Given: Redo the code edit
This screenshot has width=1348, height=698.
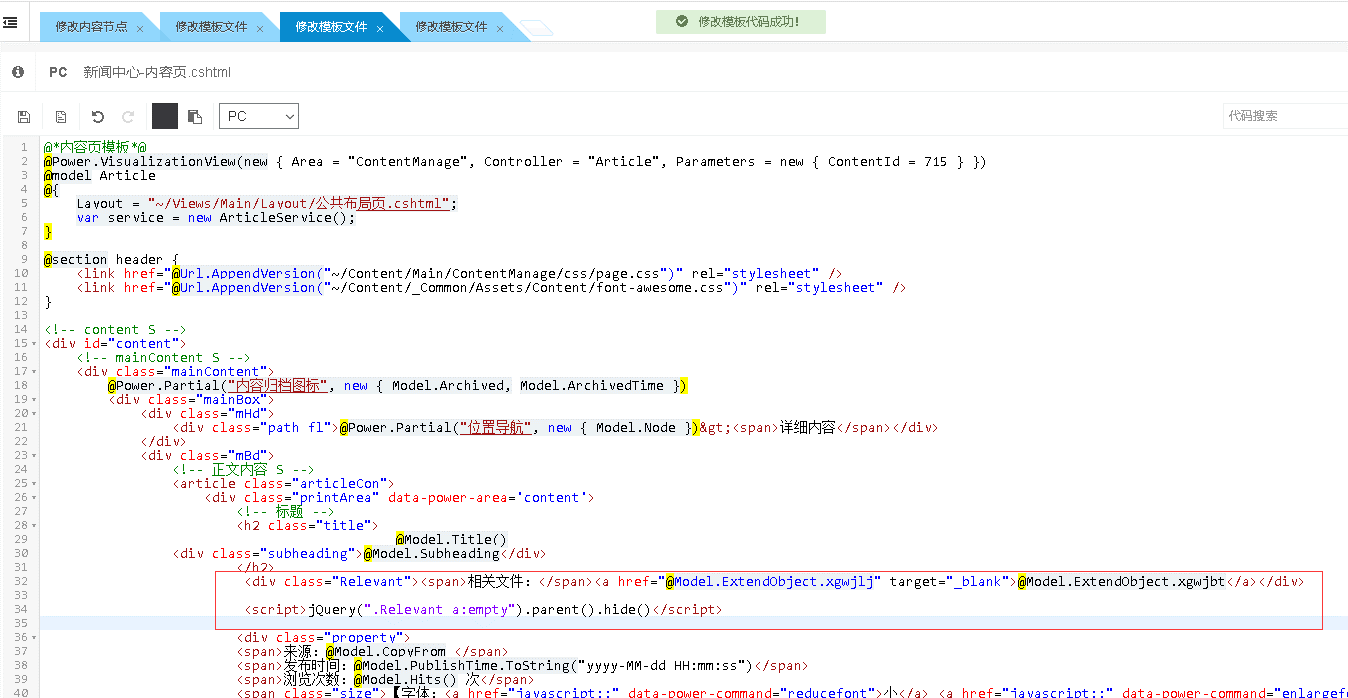Looking at the screenshot, I should pos(128,117).
